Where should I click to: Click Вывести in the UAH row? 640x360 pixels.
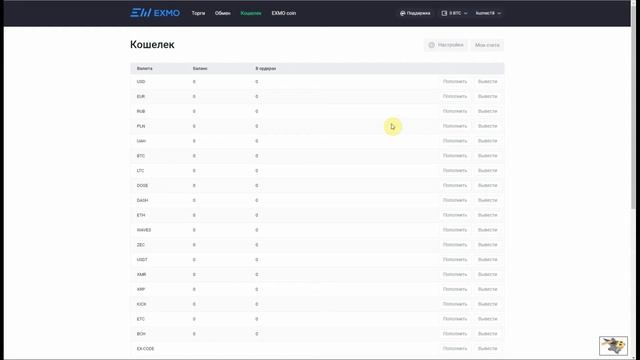click(487, 141)
